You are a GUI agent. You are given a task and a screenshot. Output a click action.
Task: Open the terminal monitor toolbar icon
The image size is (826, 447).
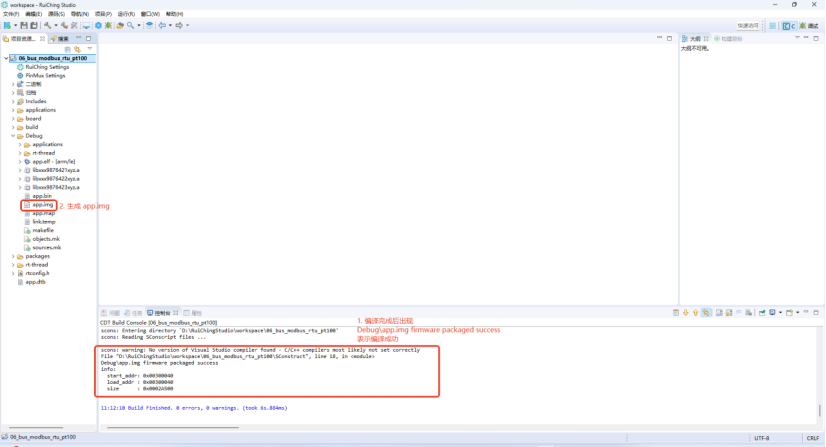click(86, 25)
